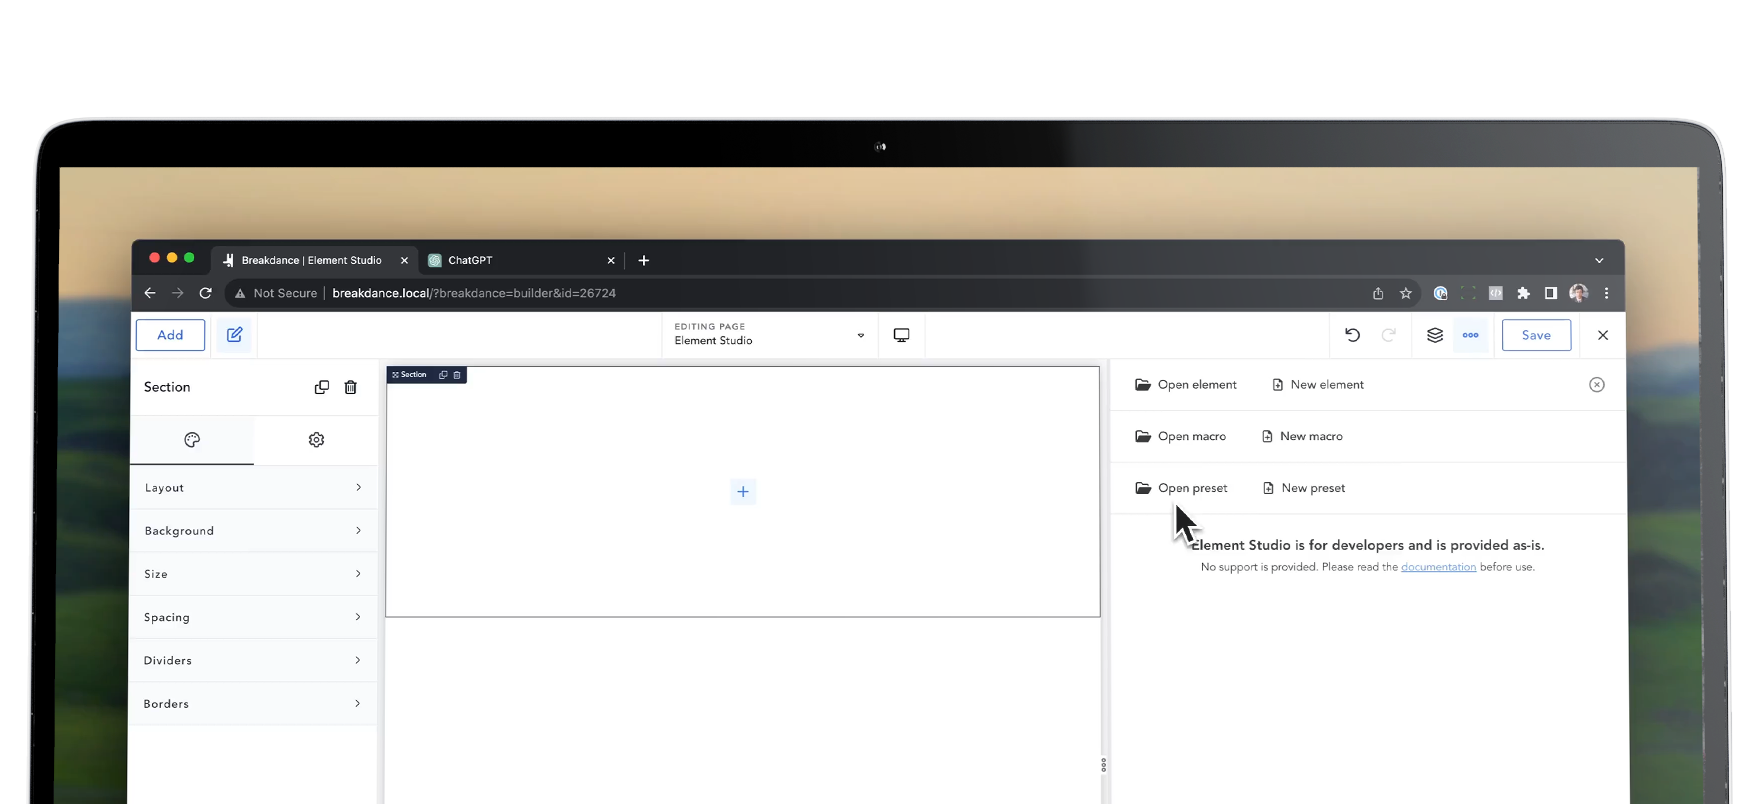1758x804 pixels.
Task: Open the design palette tab
Action: (x=192, y=440)
